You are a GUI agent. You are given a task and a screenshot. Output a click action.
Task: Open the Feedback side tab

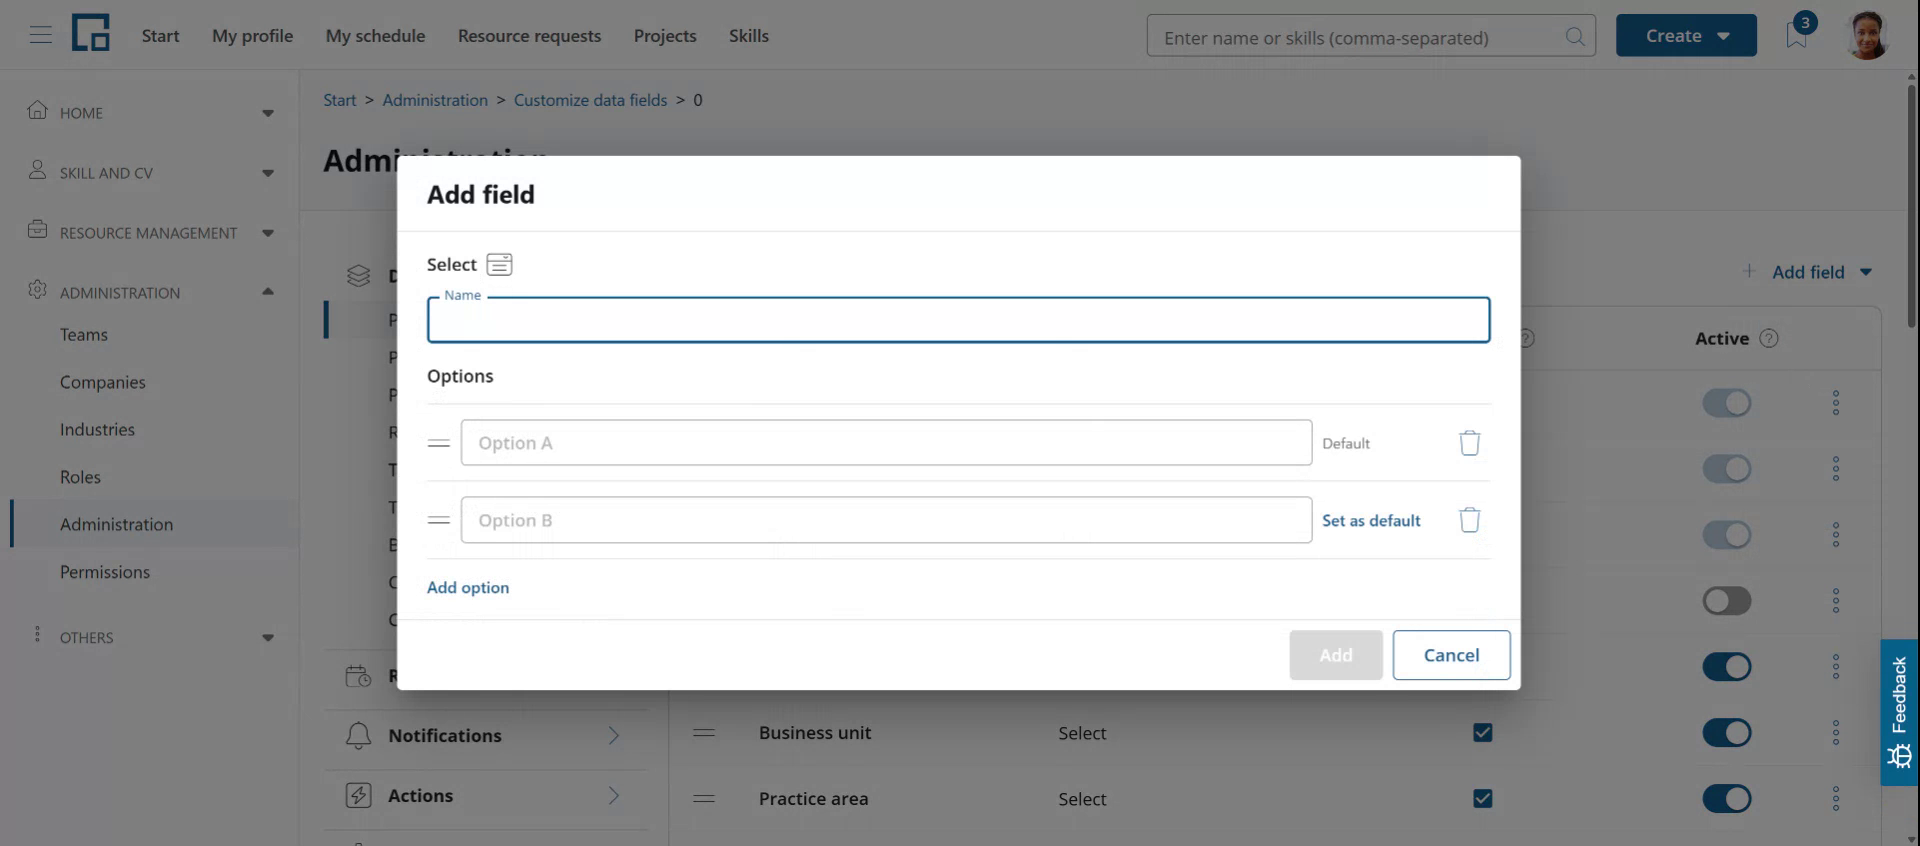click(x=1899, y=712)
